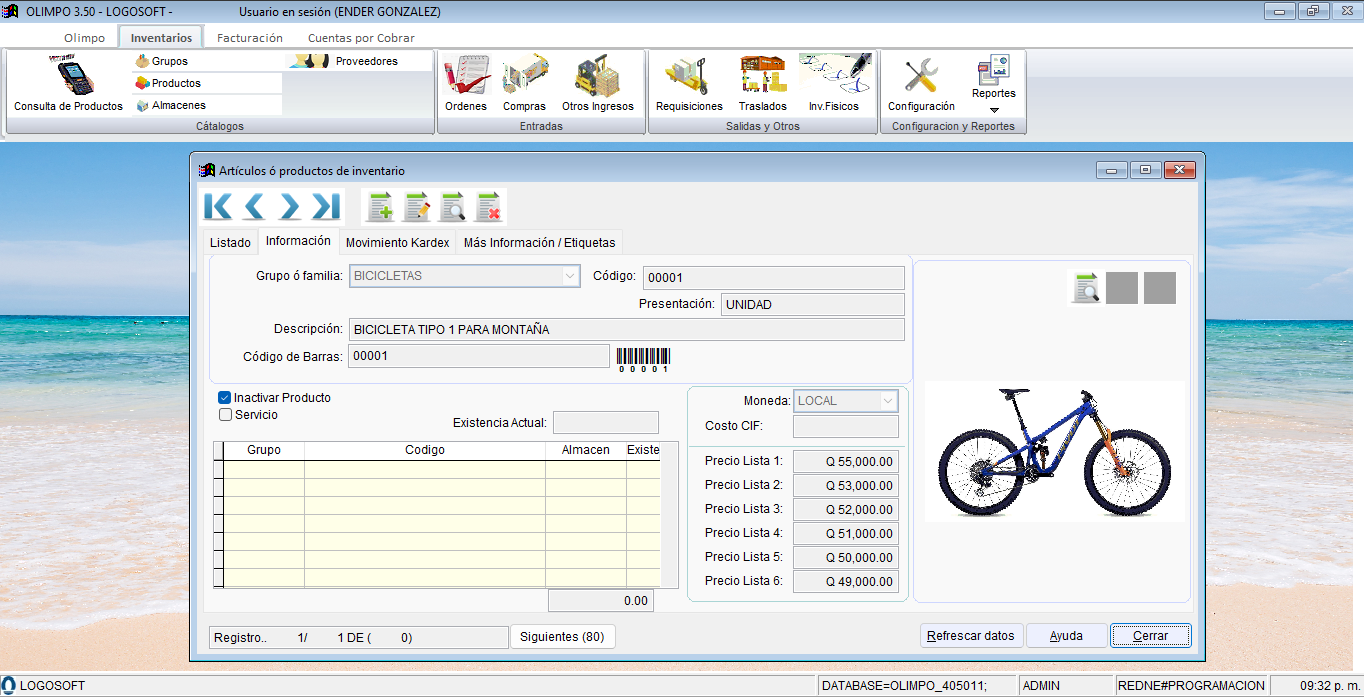
Task: Go to first record navigation arrow
Action: point(217,207)
